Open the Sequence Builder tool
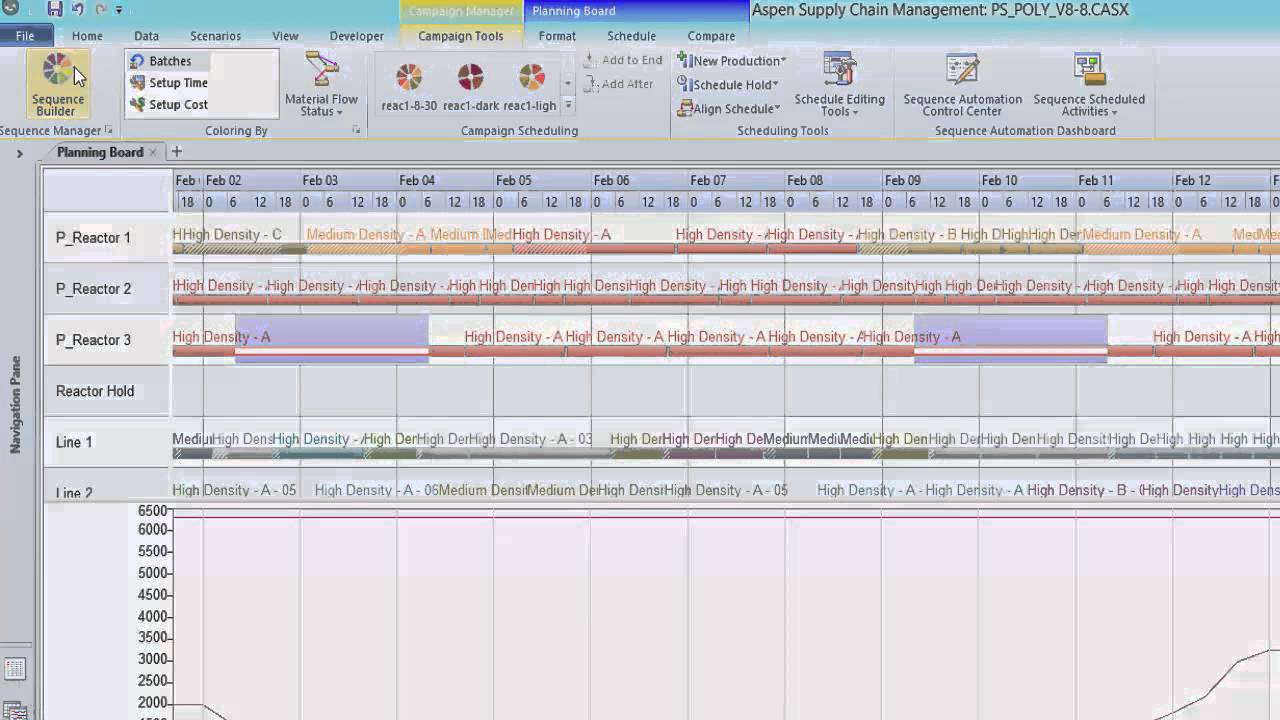Image resolution: width=1280 pixels, height=720 pixels. pos(57,84)
